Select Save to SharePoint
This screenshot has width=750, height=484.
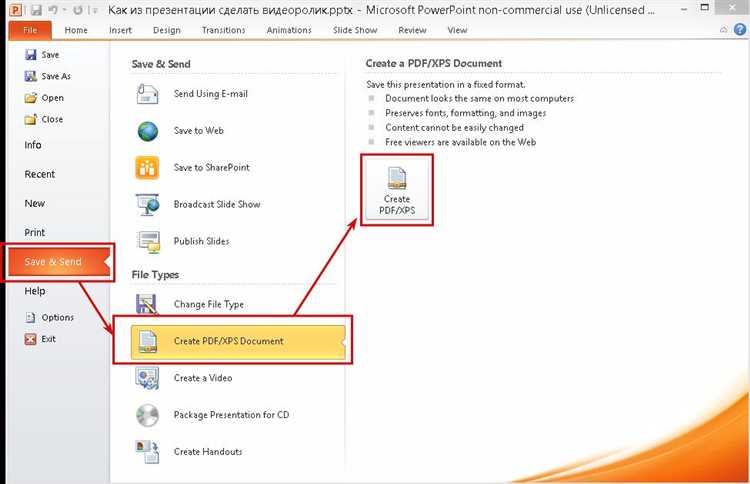coord(211,167)
